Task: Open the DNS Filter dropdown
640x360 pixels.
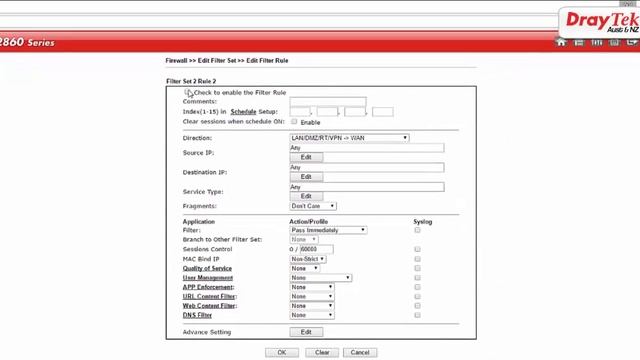Action: 312,316
